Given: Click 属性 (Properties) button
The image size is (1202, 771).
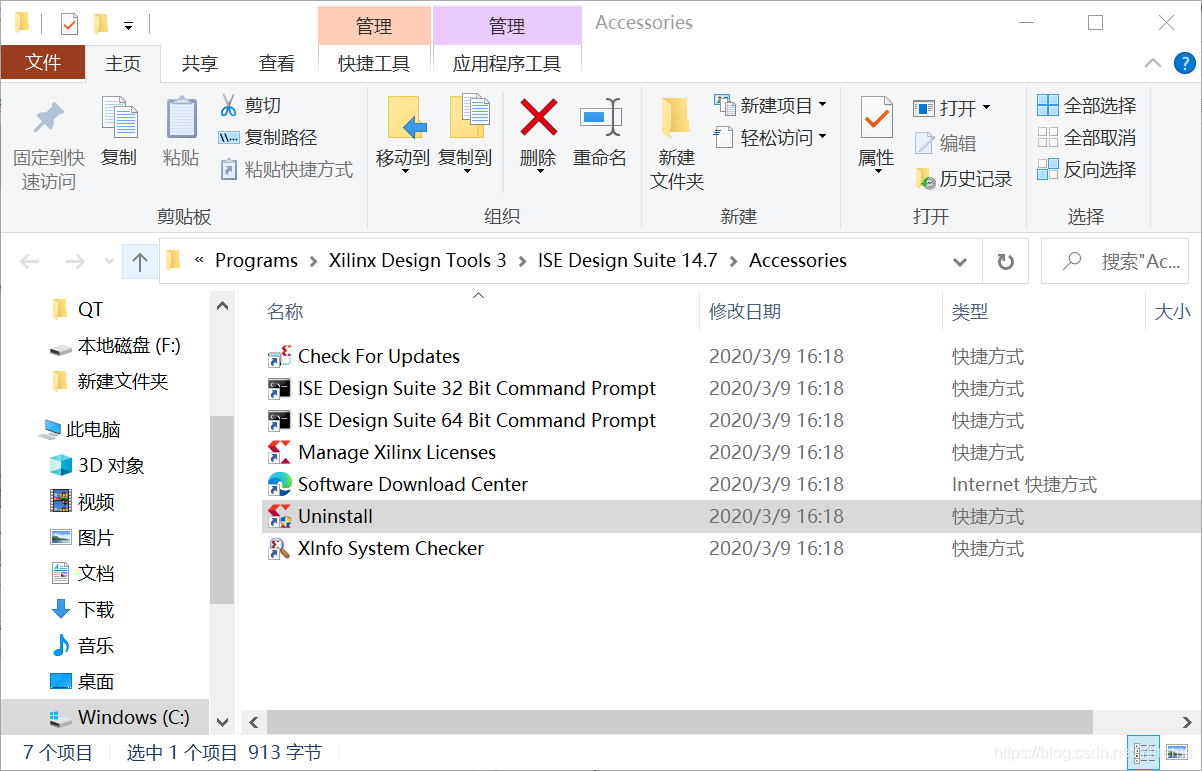Looking at the screenshot, I should coord(876,136).
